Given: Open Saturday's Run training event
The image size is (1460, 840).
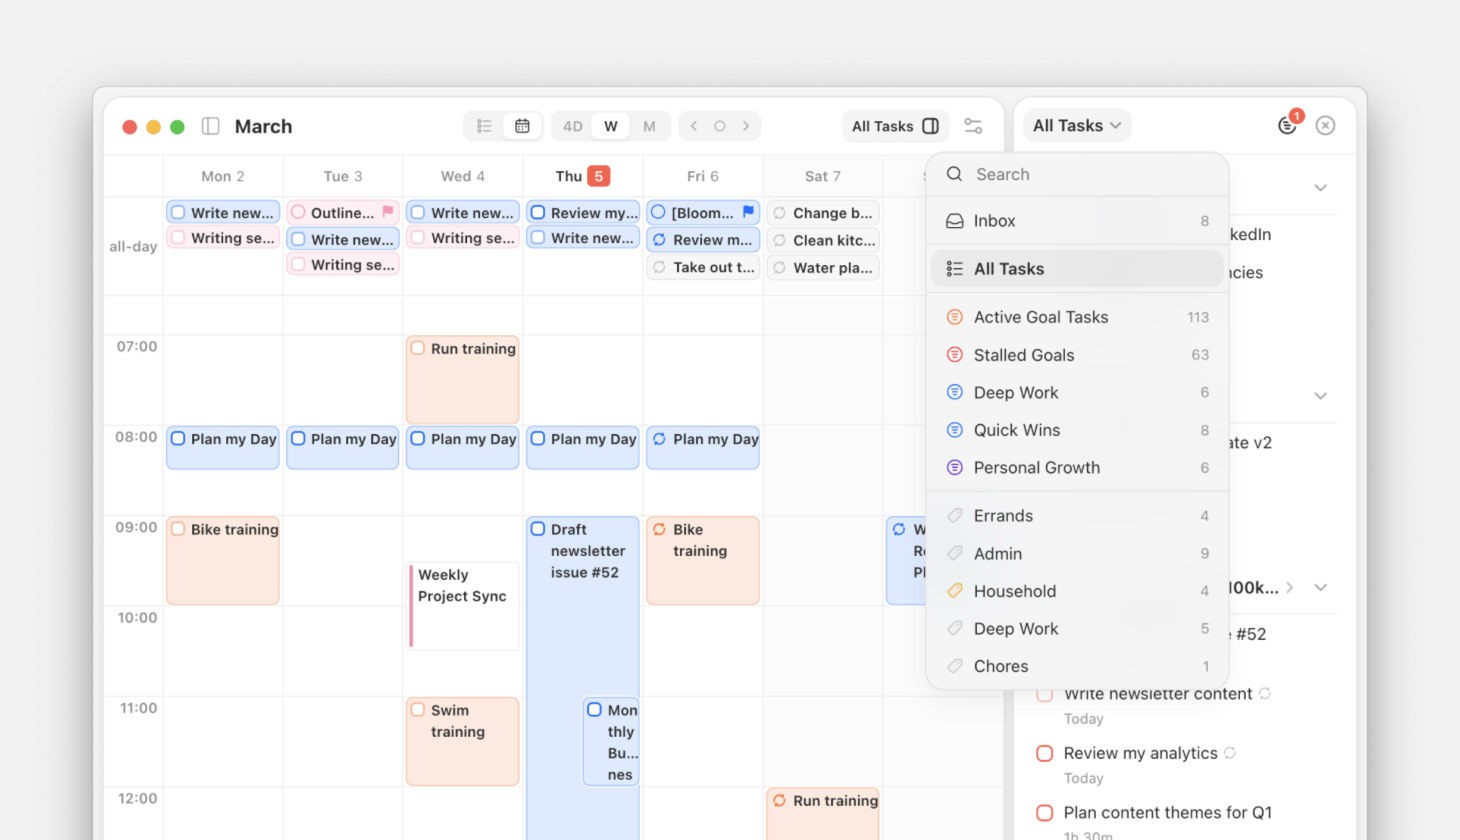Looking at the screenshot, I should click(823, 813).
